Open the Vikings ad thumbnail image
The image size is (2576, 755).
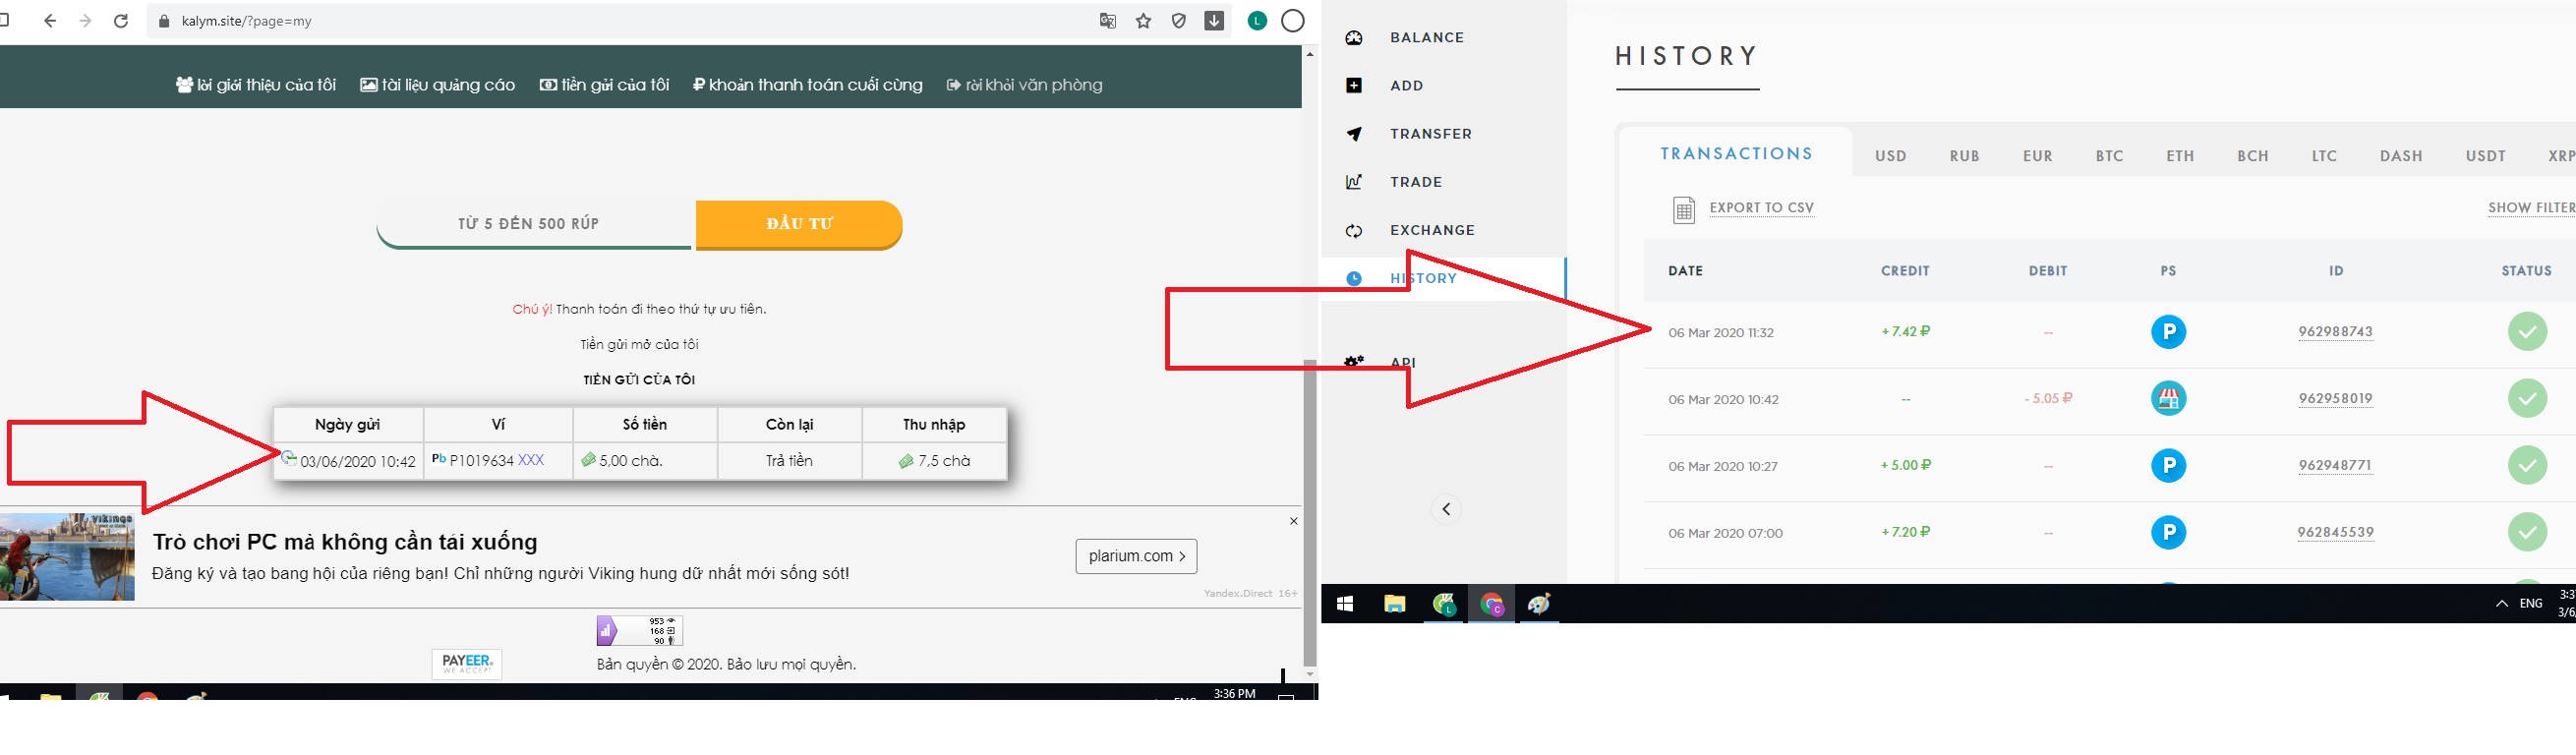pyautogui.click(x=67, y=557)
